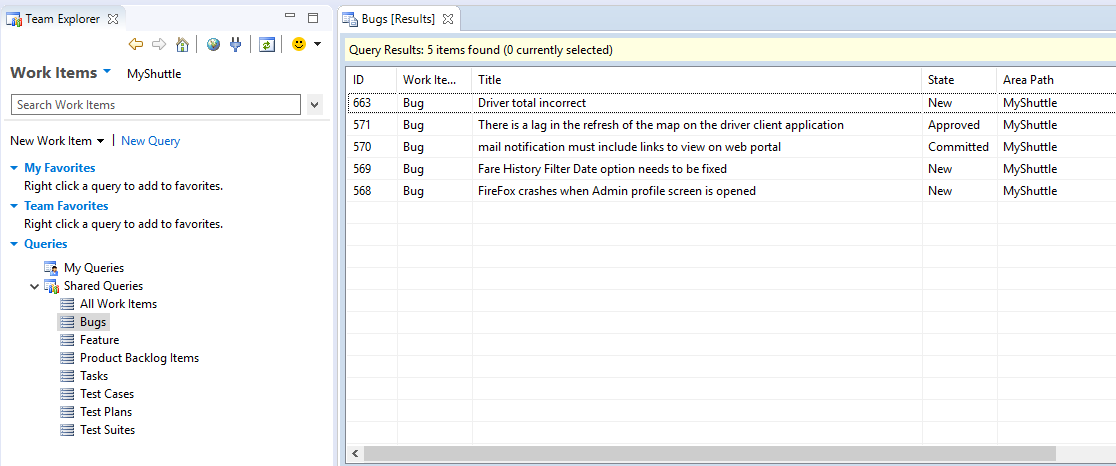1116x466 pixels.
Task: Open the All Work Items query
Action: click(118, 304)
